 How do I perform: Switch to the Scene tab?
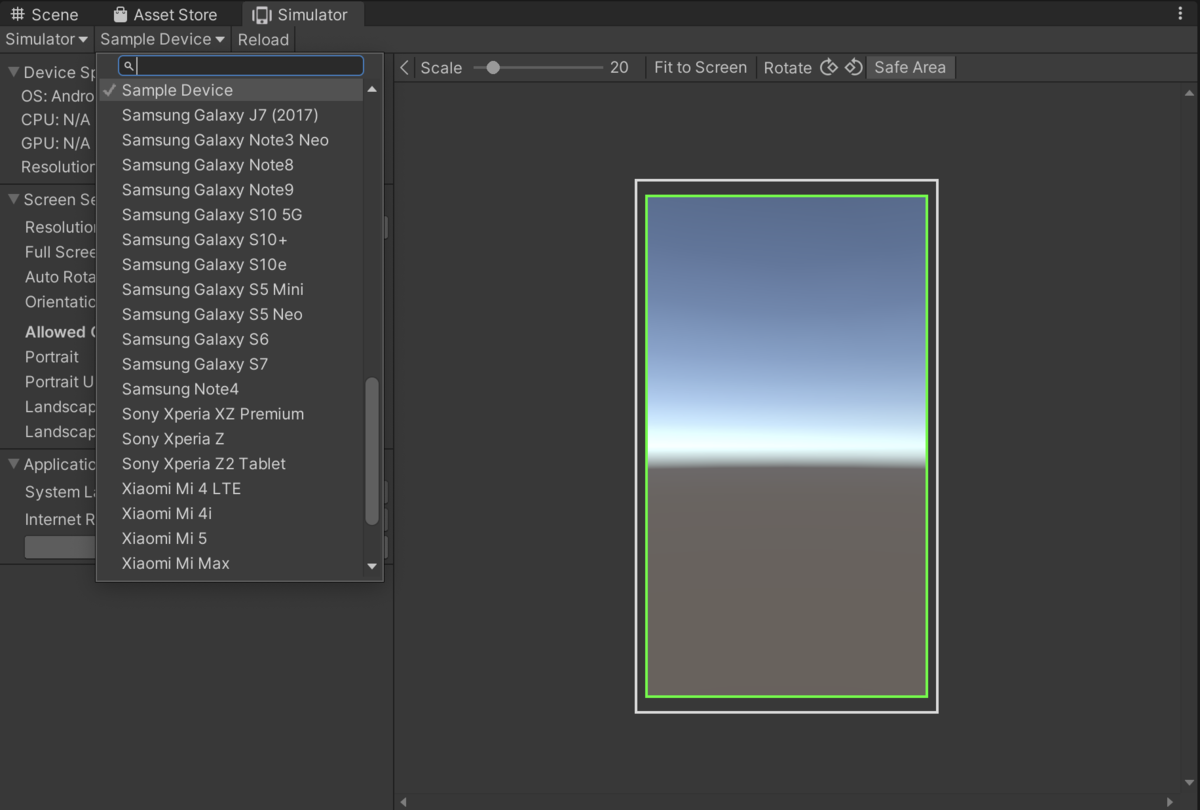point(44,15)
